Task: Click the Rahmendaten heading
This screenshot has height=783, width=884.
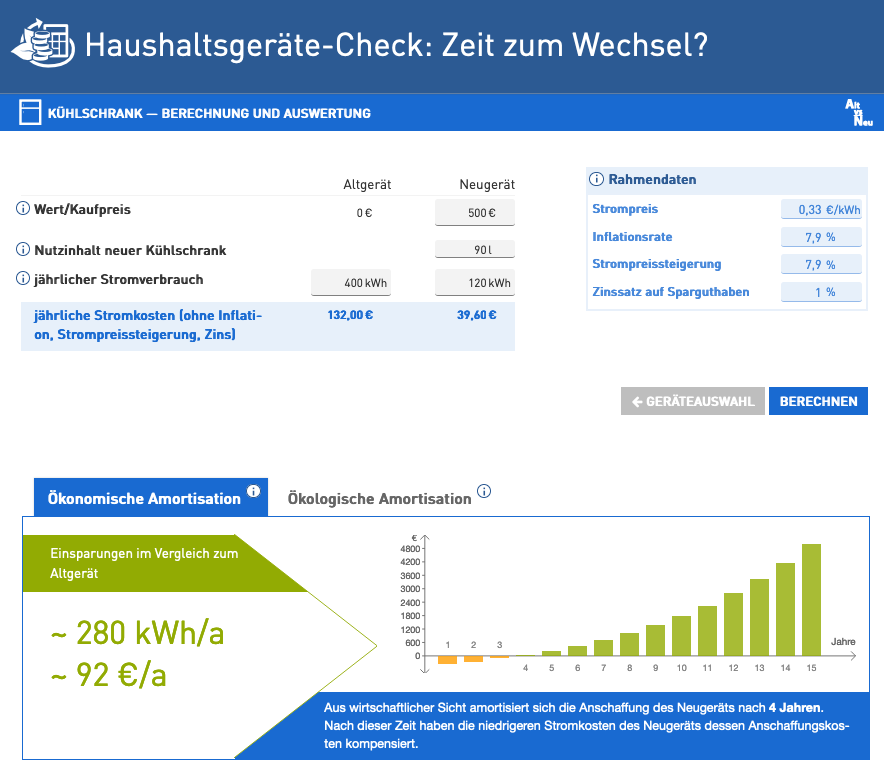Action: [x=652, y=179]
